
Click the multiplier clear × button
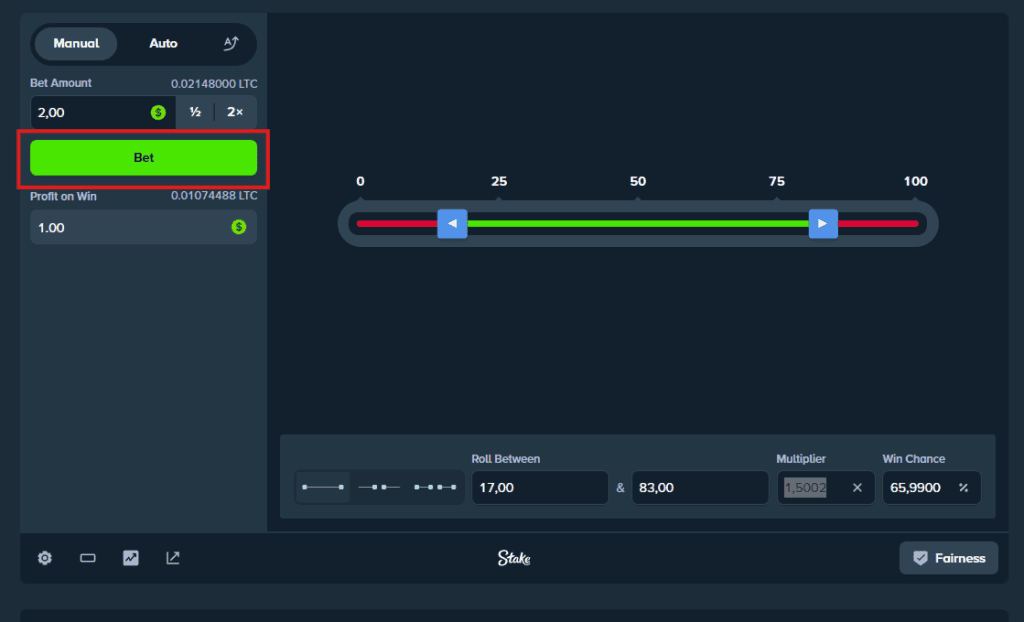tap(856, 487)
